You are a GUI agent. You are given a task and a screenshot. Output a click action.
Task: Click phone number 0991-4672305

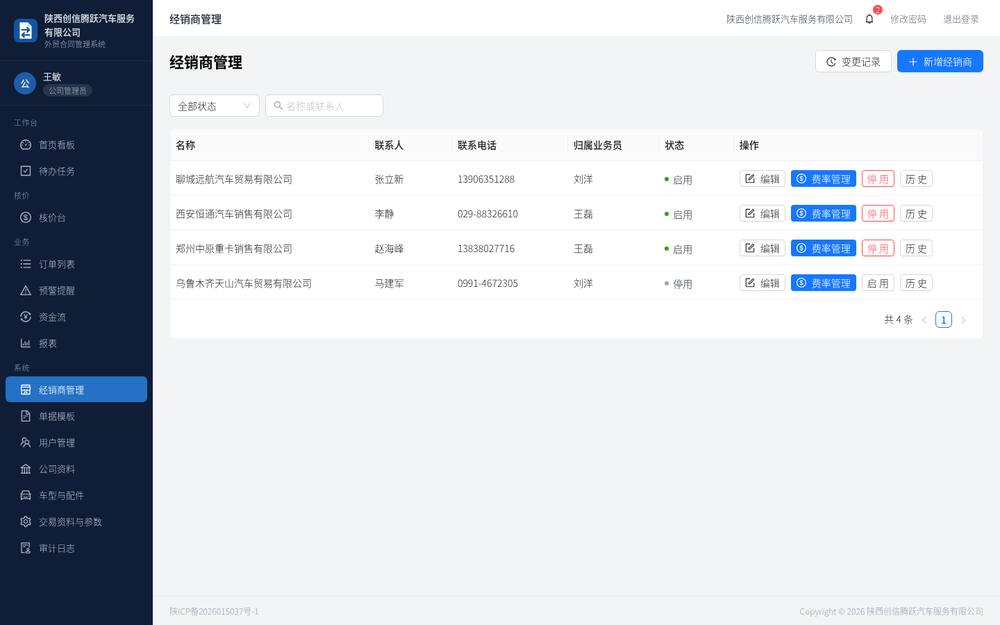487,283
